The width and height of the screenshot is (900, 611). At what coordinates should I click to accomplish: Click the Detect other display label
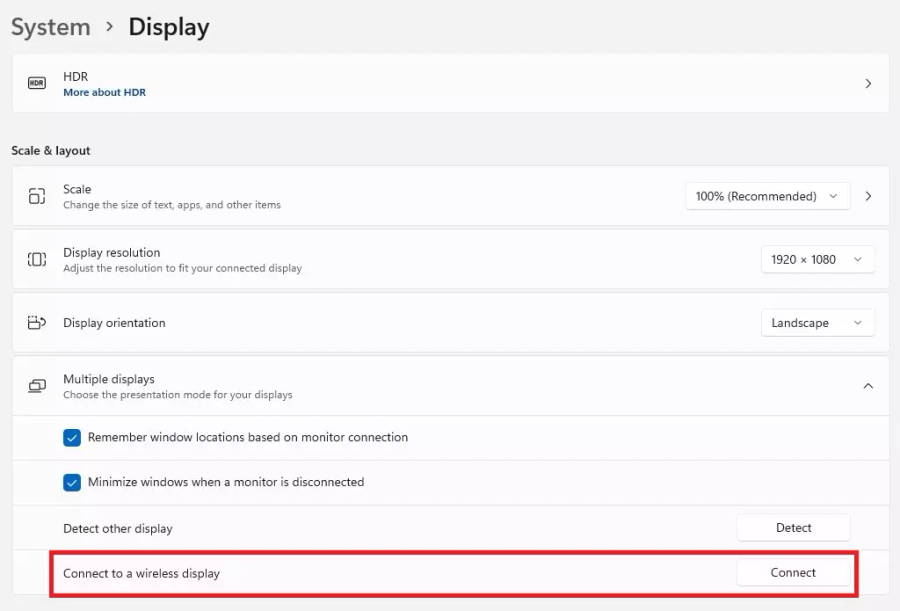(118, 528)
